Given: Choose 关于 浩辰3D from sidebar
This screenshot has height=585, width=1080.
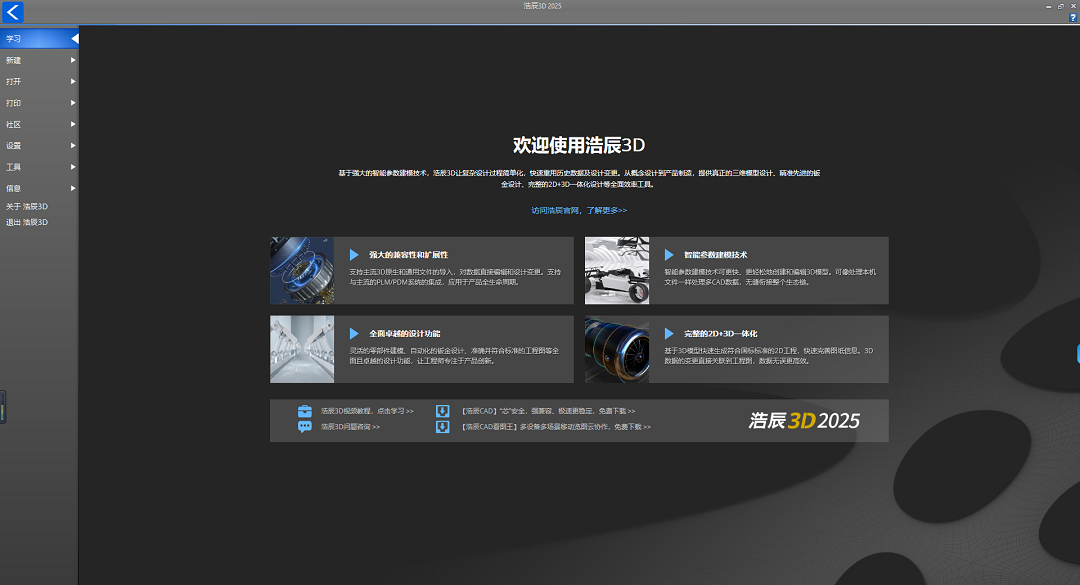Looking at the screenshot, I should point(27,207).
